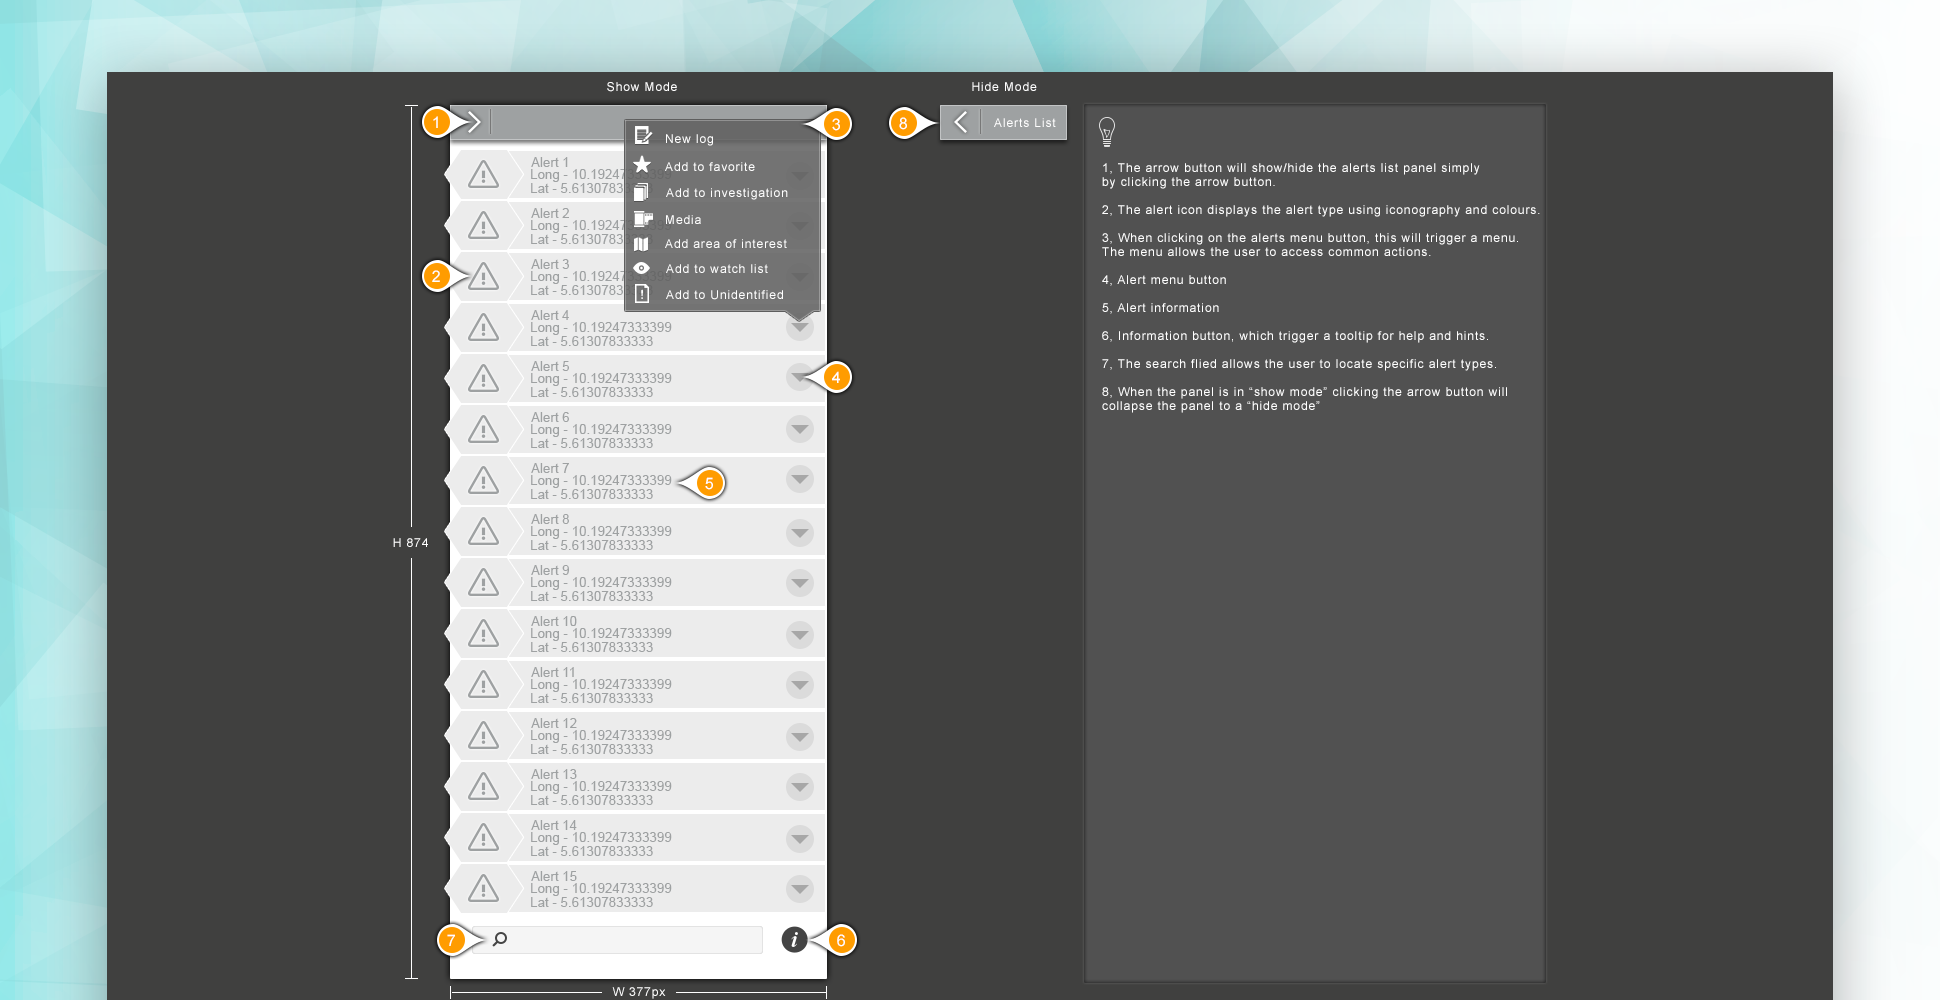Click the Alert 5 warning triangle icon
1940x1000 pixels.
[483, 379]
